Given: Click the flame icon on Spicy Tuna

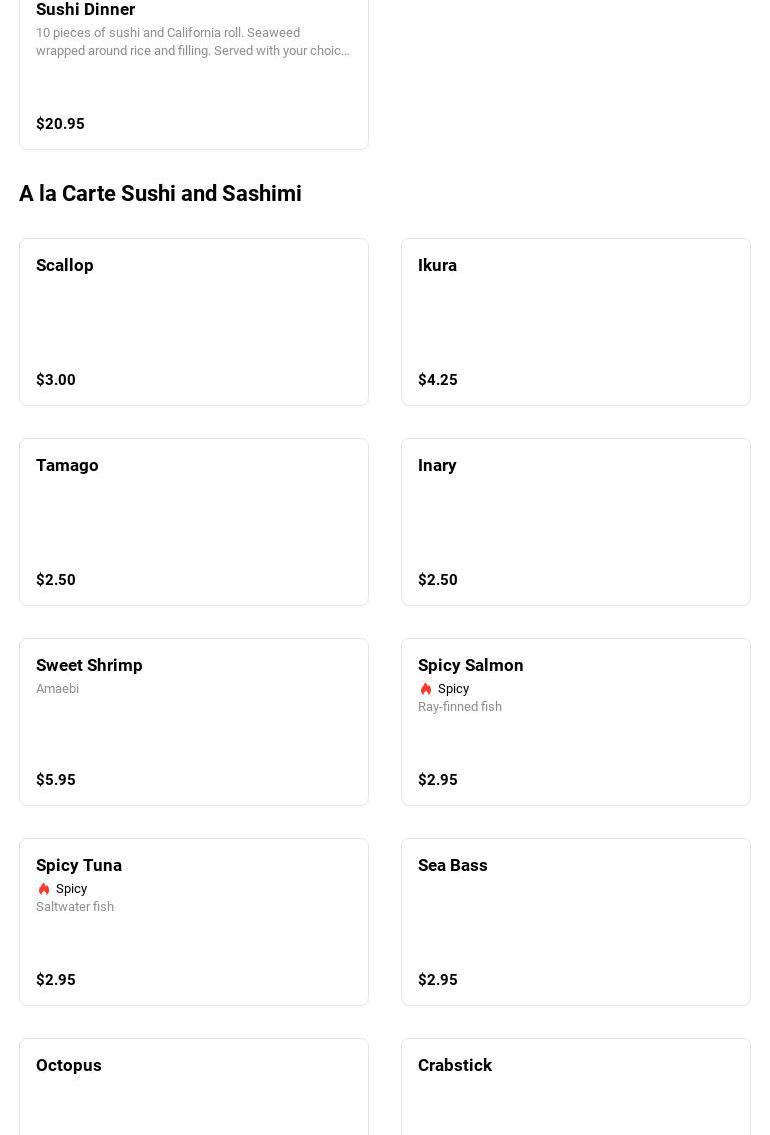Looking at the screenshot, I should click(x=44, y=889).
